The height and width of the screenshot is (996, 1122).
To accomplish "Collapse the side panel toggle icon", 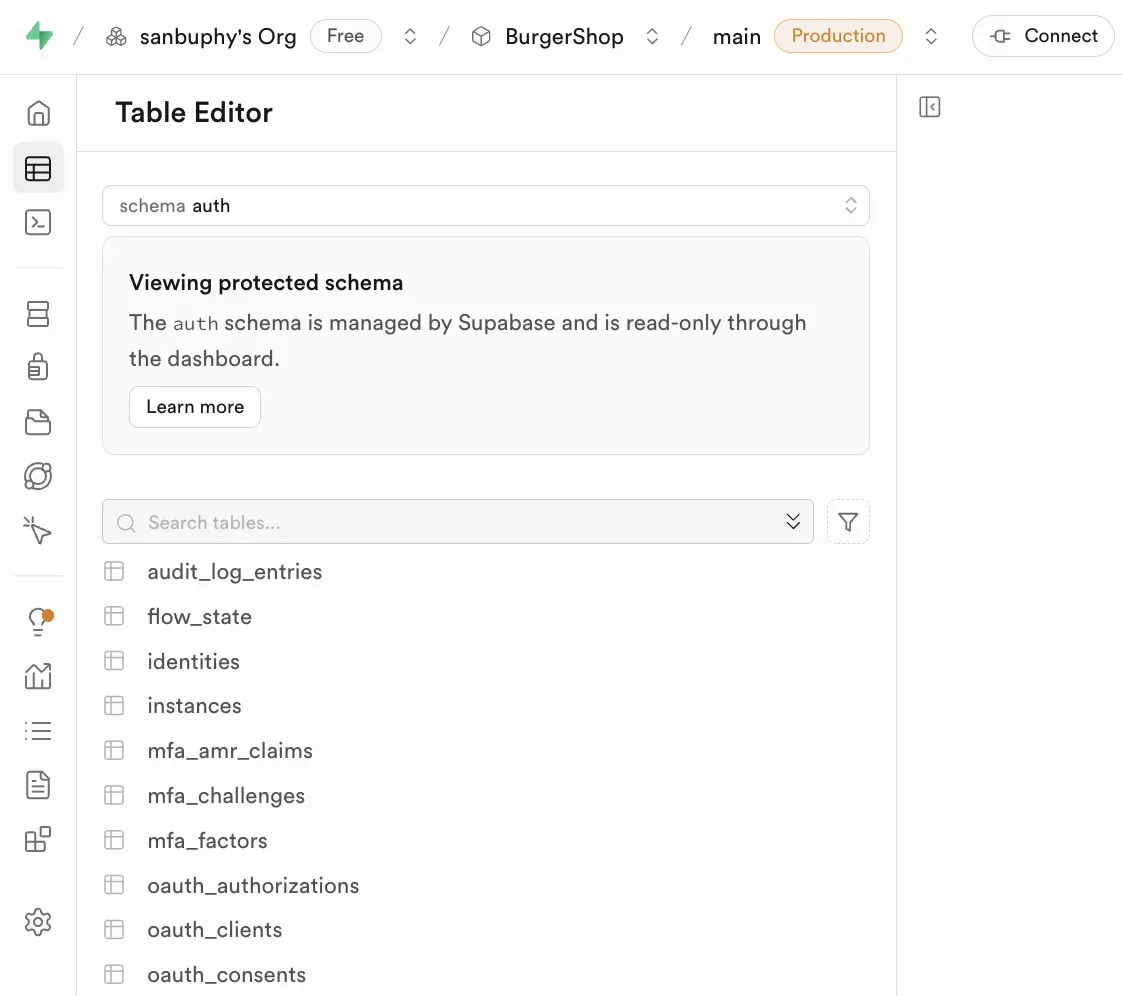I will click(930, 107).
